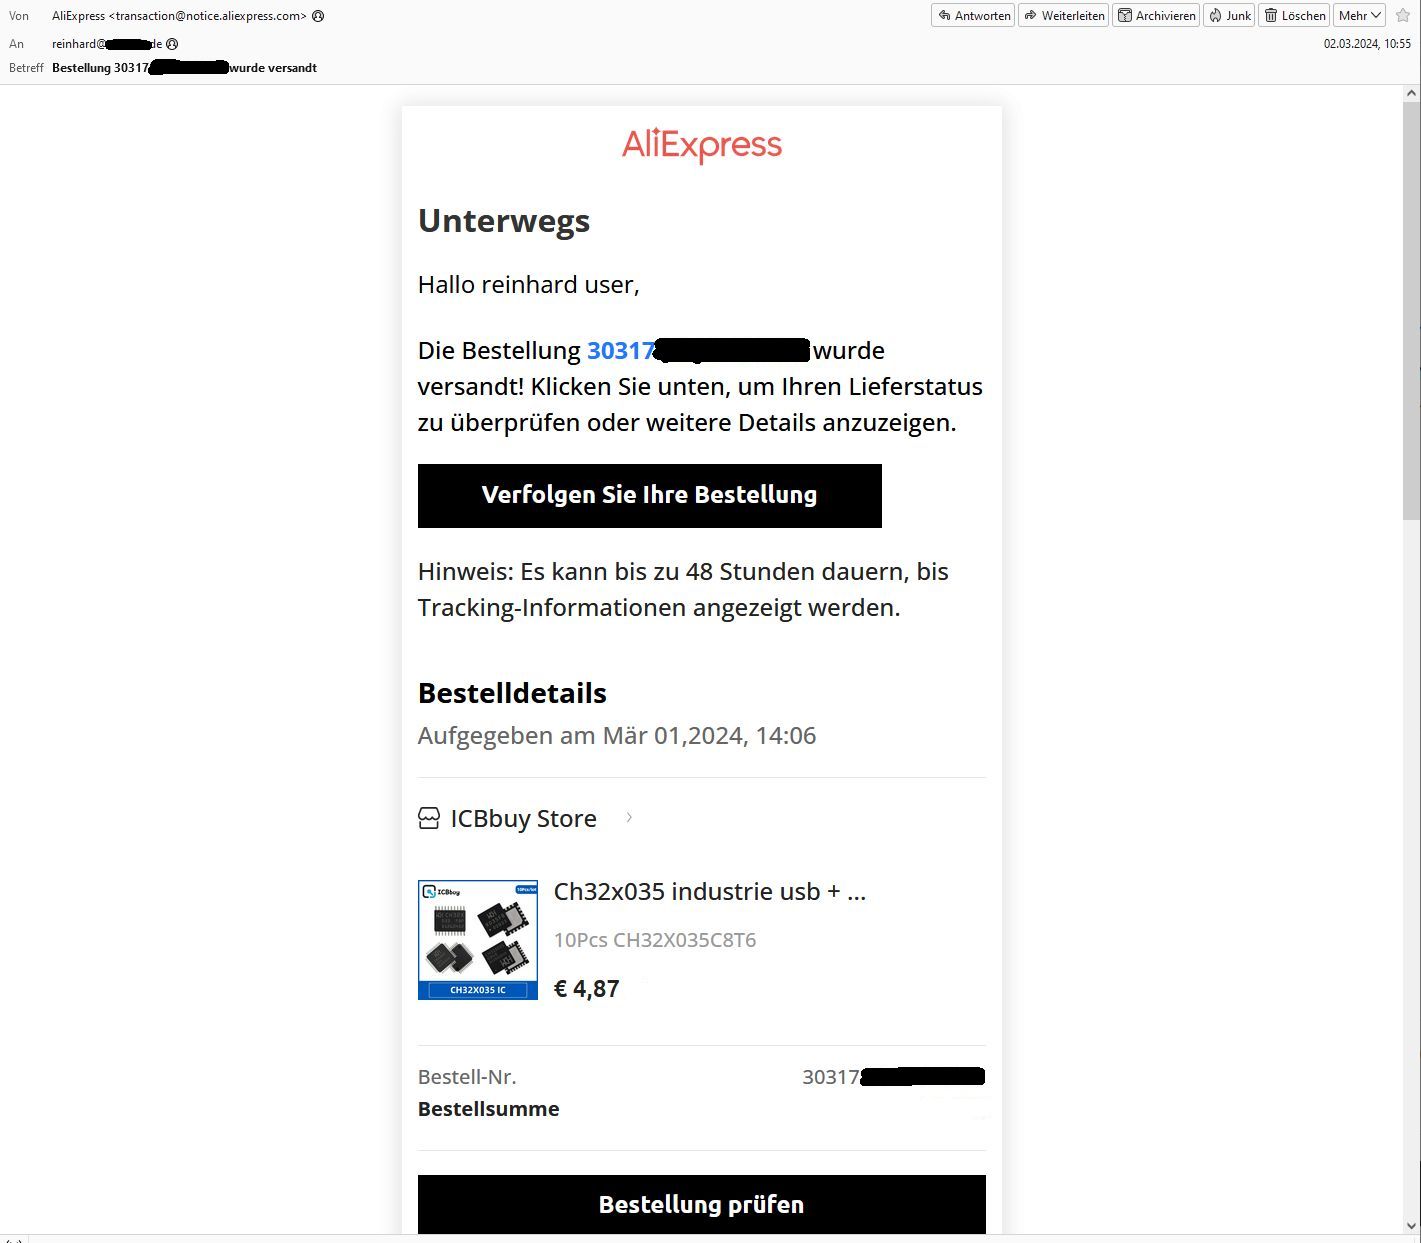Click the Bestell-Nr. label

click(467, 1077)
